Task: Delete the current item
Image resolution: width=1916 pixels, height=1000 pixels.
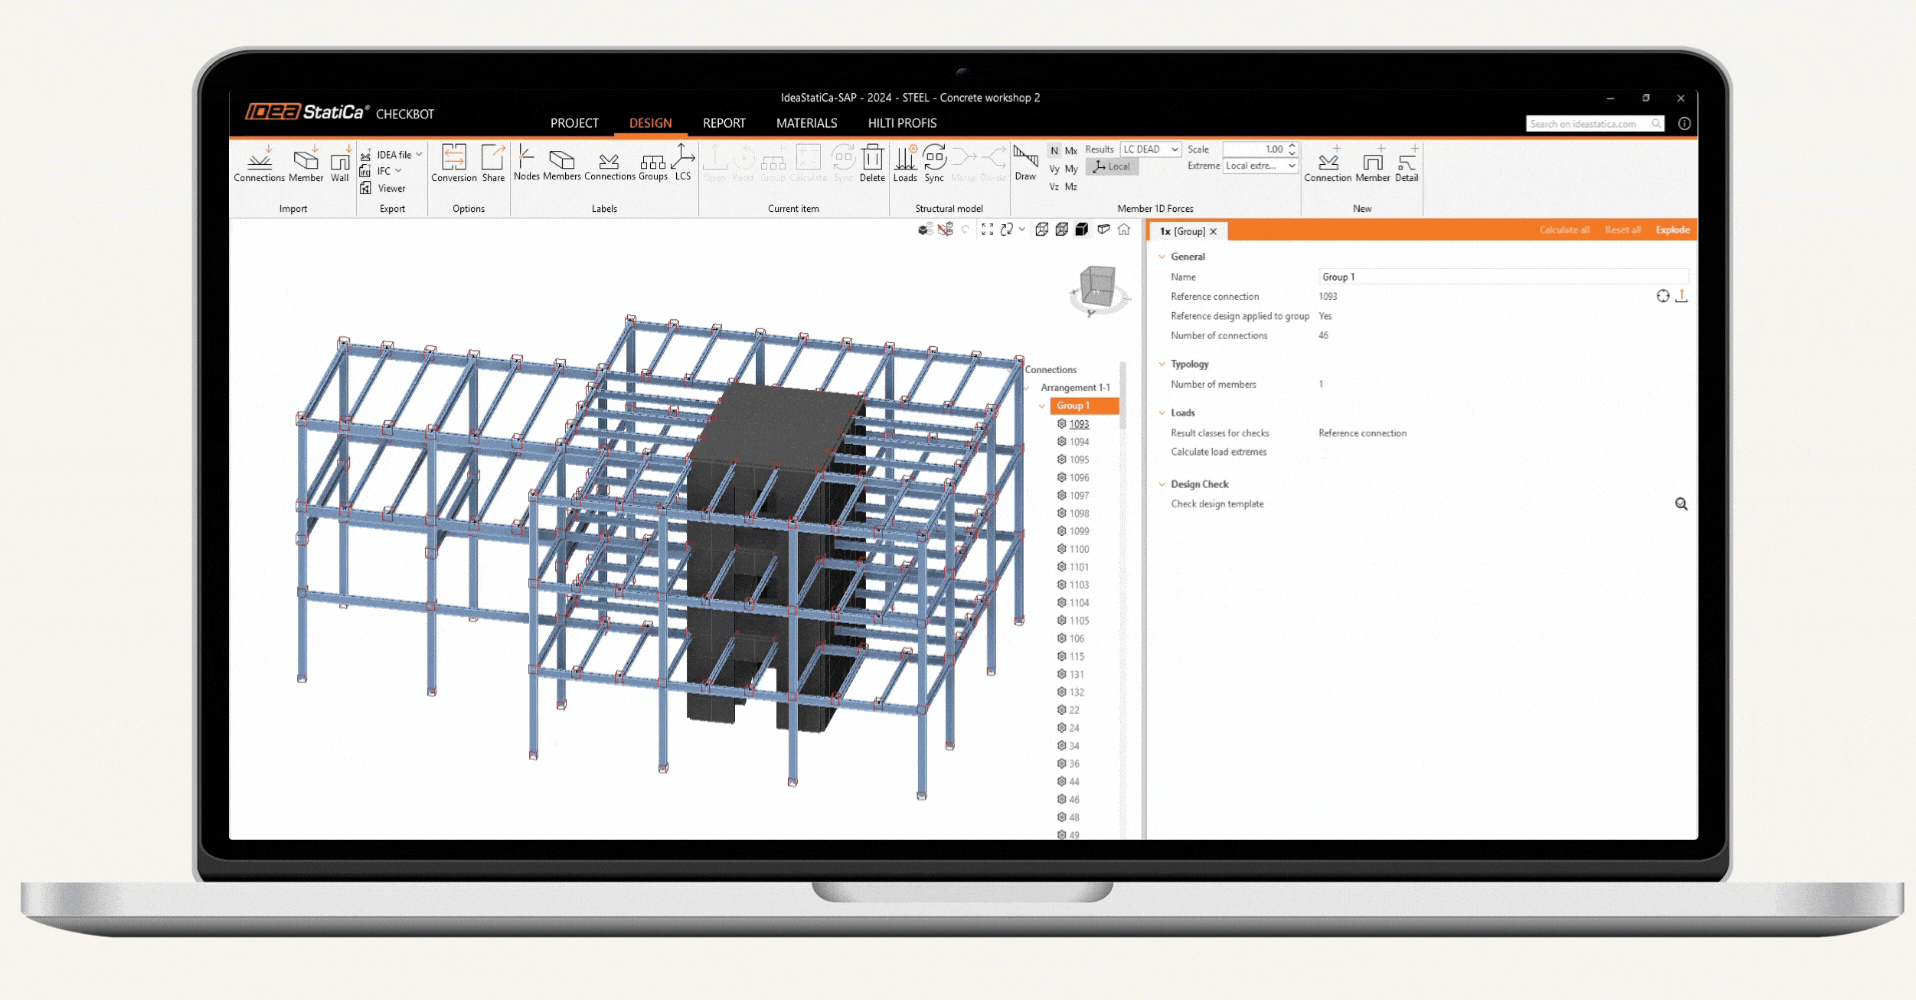Action: [872, 163]
